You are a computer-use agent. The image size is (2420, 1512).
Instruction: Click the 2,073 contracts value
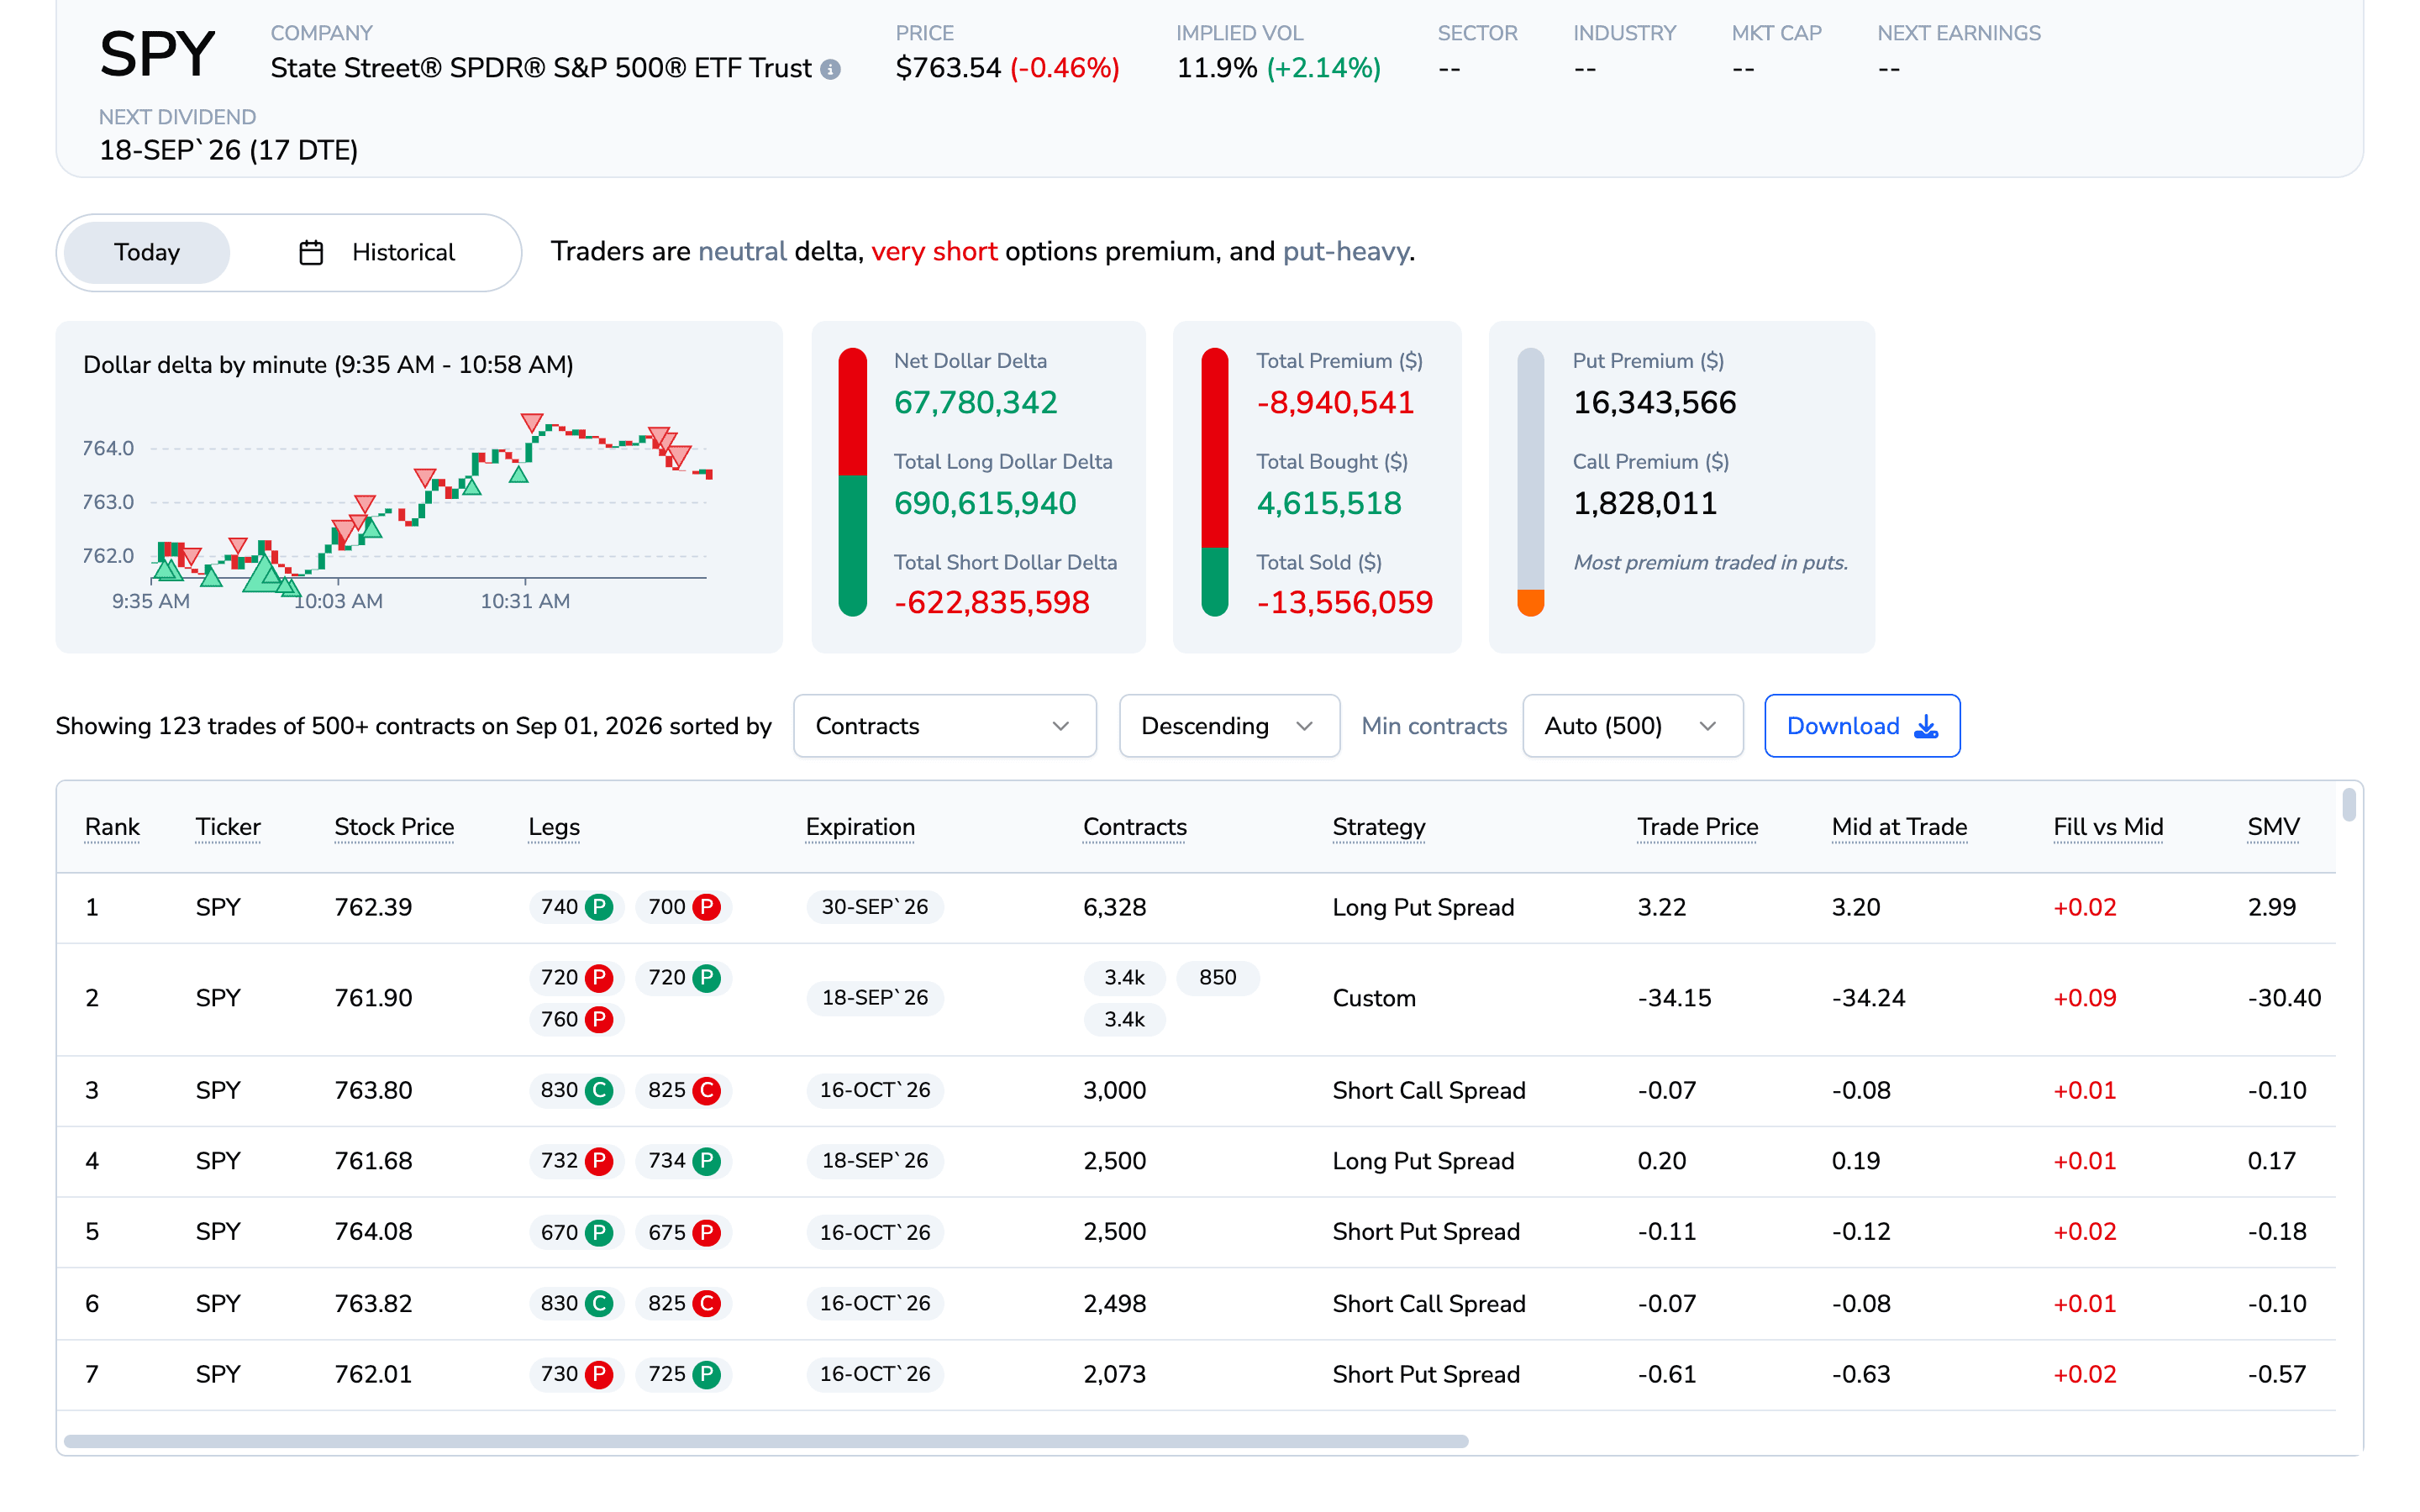click(x=1114, y=1374)
